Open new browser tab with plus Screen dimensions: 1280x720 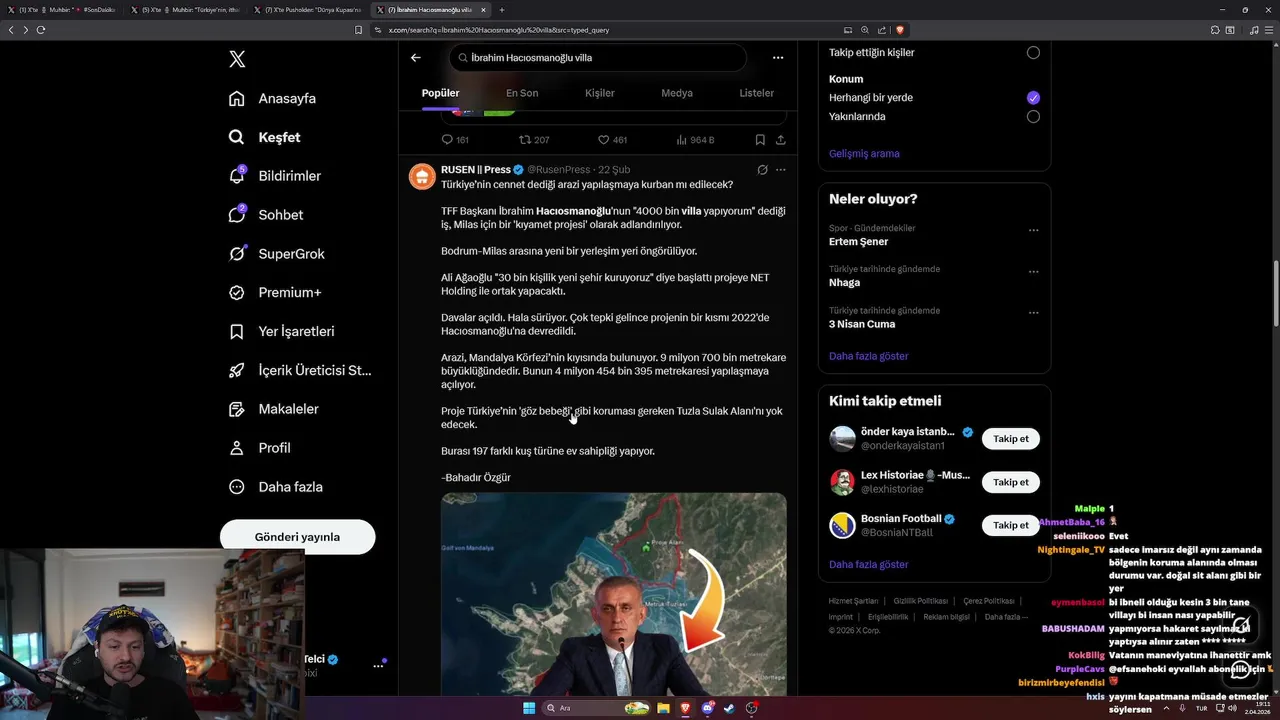coord(502,10)
